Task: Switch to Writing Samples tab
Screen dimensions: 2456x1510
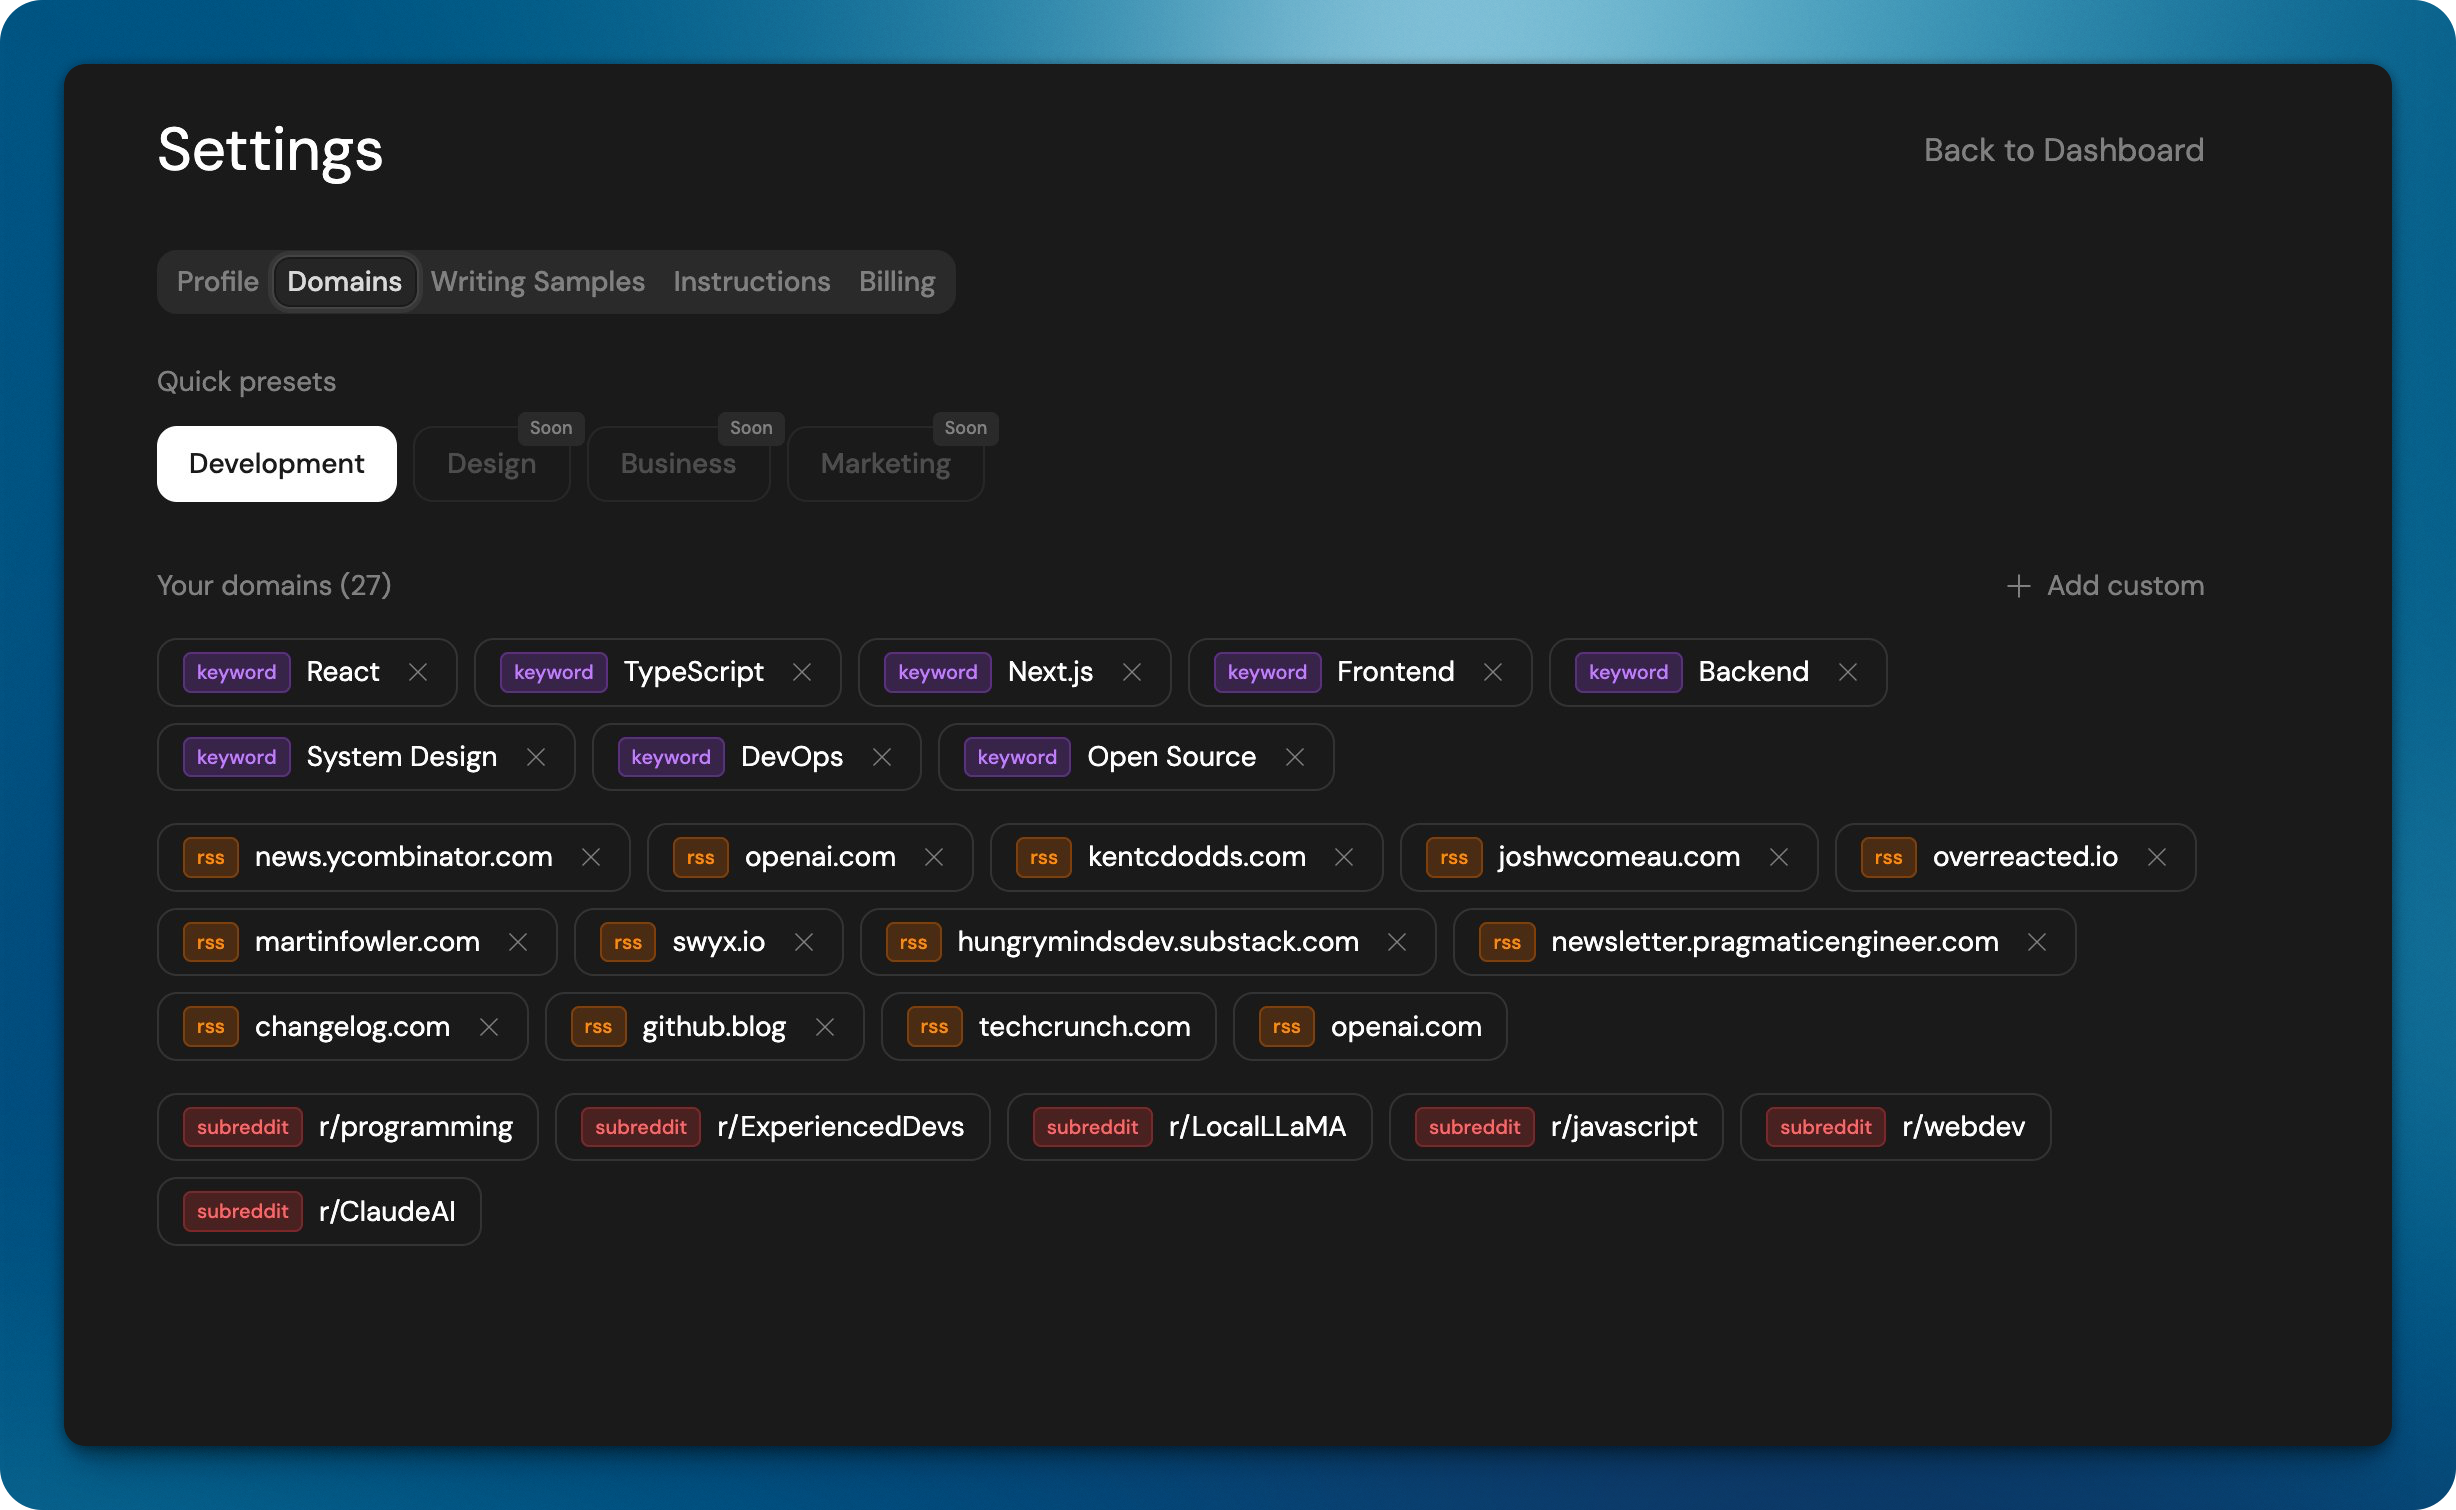Action: click(x=537, y=282)
